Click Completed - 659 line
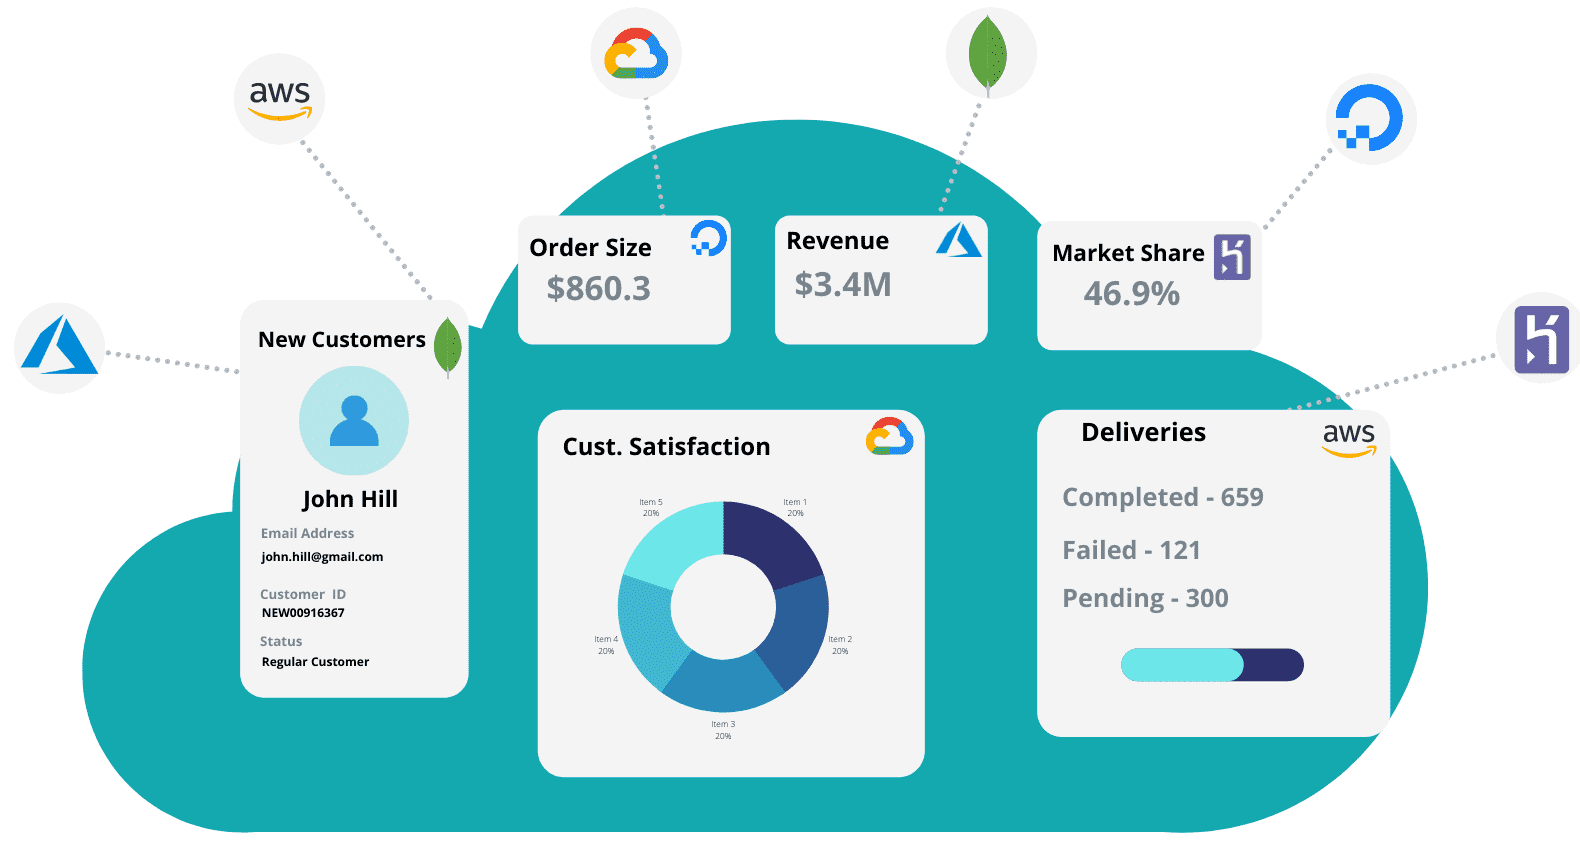The width and height of the screenshot is (1580, 855). (1163, 498)
